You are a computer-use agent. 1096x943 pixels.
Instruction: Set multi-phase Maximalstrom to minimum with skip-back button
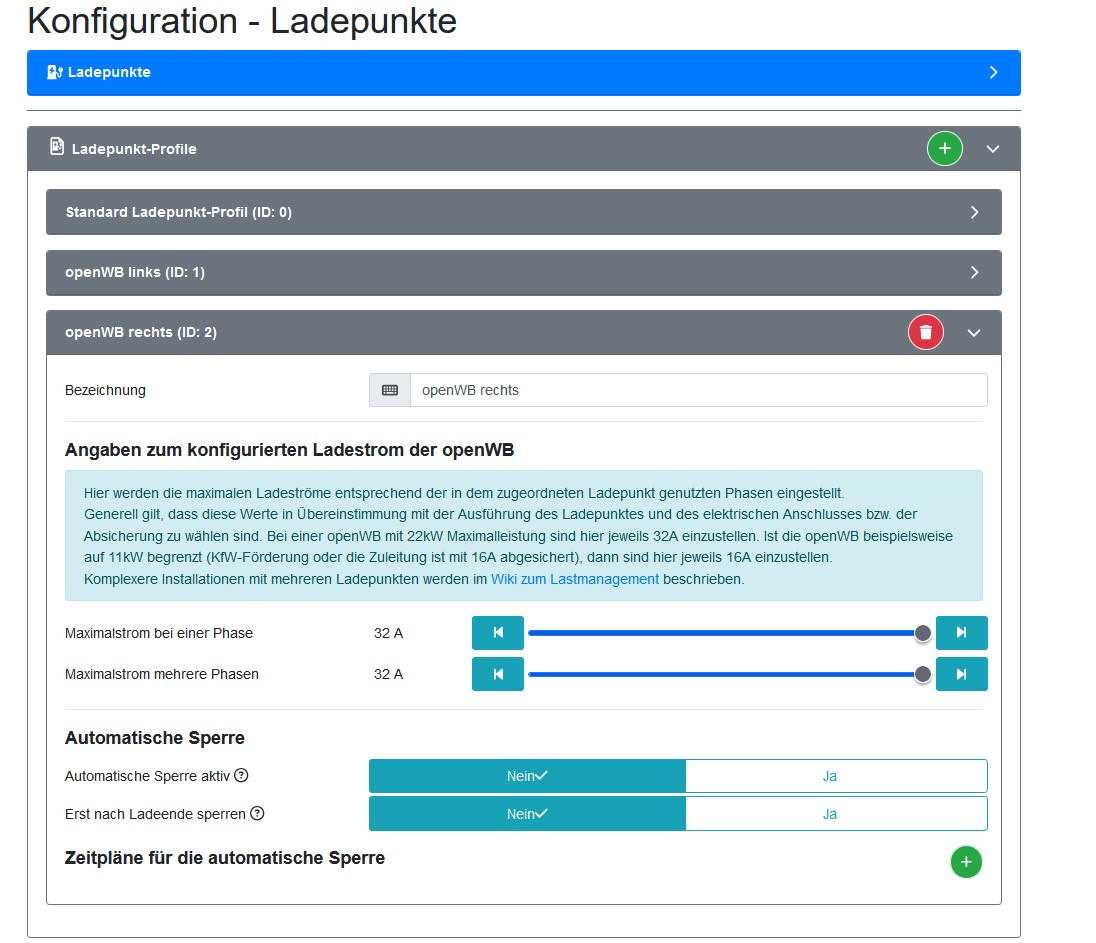pos(498,674)
